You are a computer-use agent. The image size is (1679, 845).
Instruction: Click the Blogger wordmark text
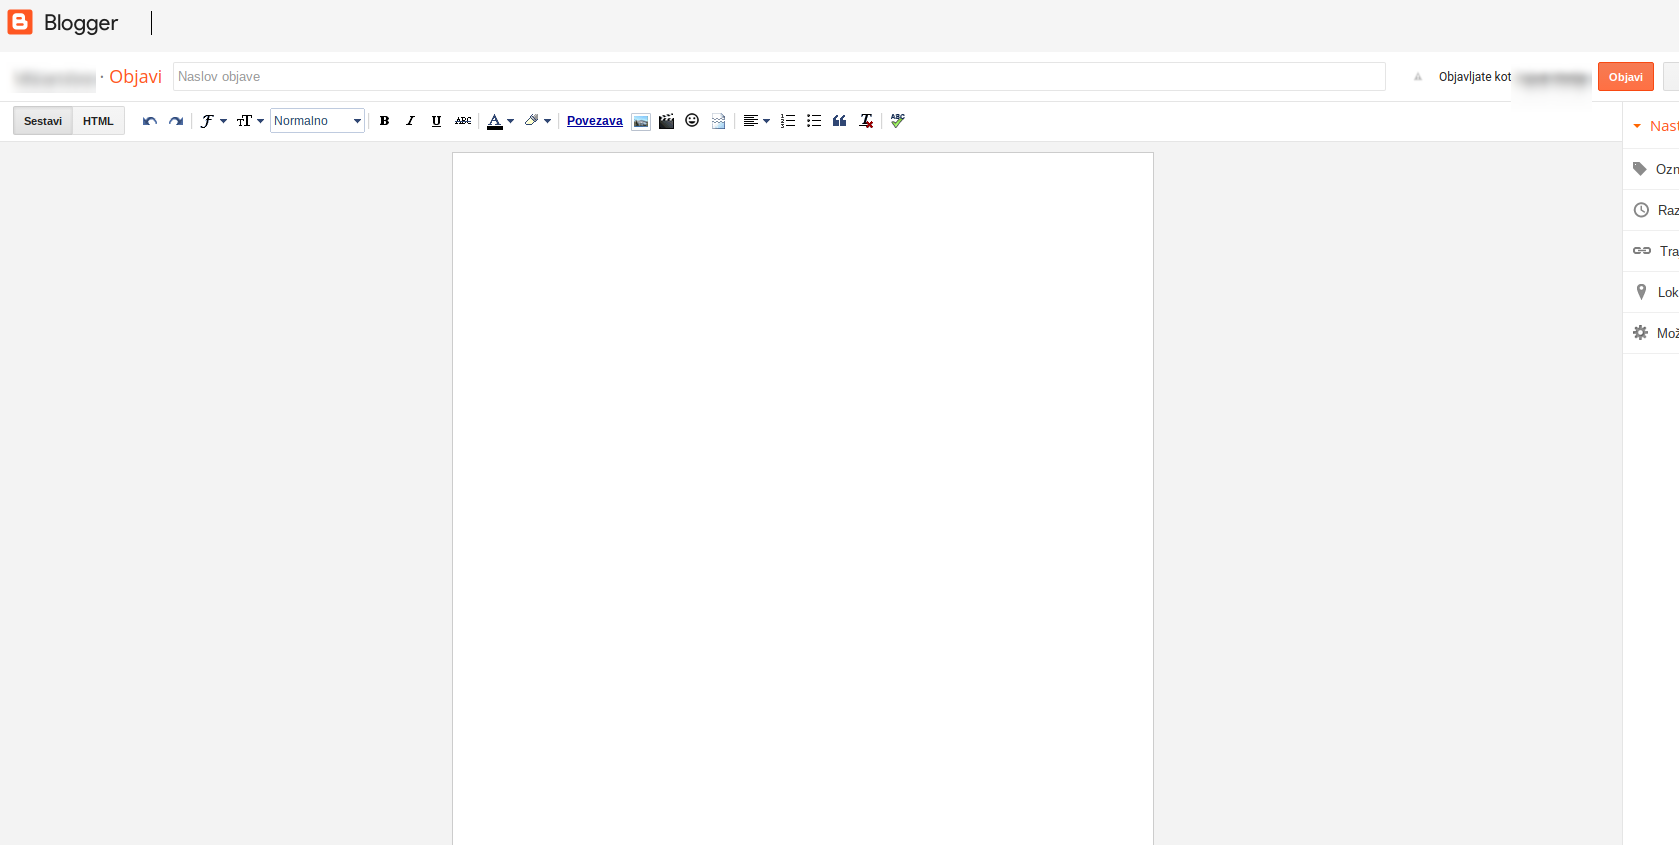pos(81,23)
